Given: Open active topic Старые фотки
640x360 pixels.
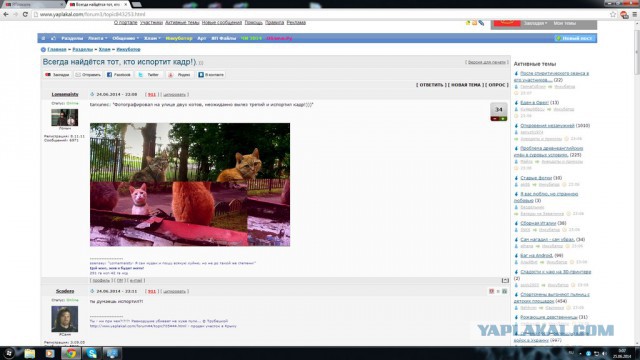Looking at the screenshot, I should pyautogui.click(x=536, y=178).
